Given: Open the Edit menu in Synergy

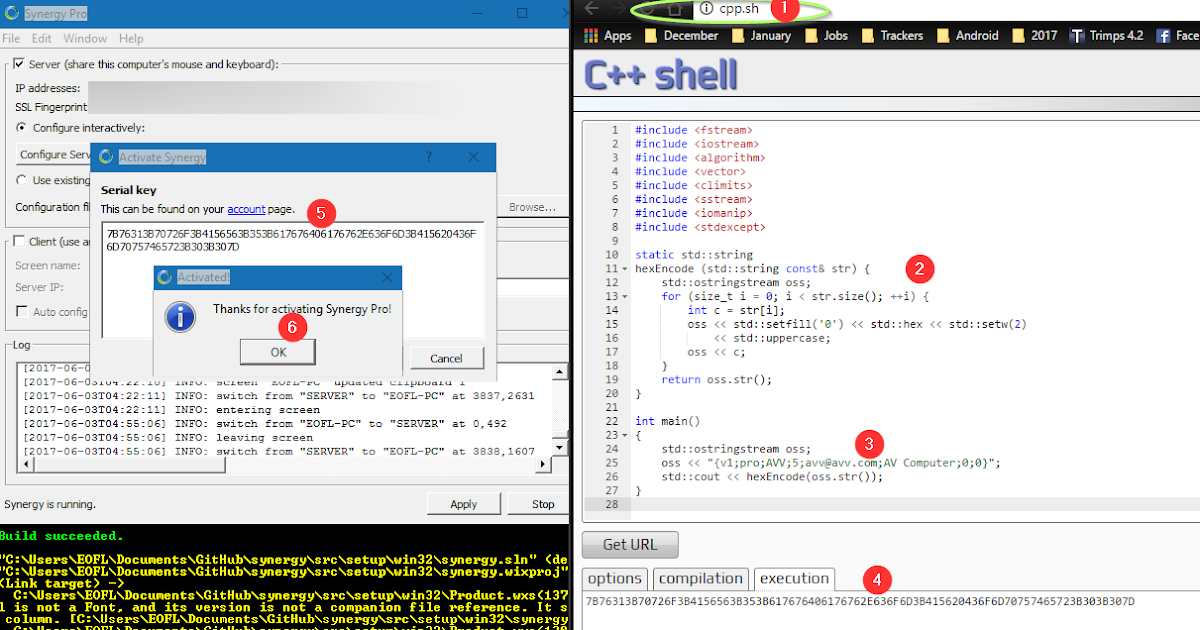Looking at the screenshot, I should point(41,39).
